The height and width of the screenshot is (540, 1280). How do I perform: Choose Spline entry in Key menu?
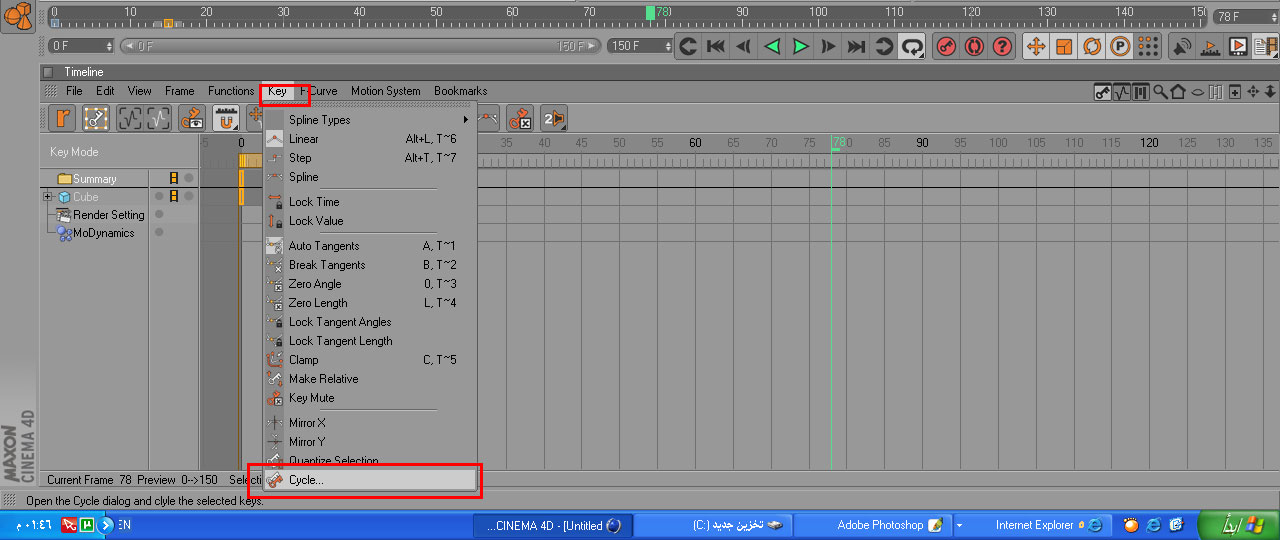click(x=370, y=177)
